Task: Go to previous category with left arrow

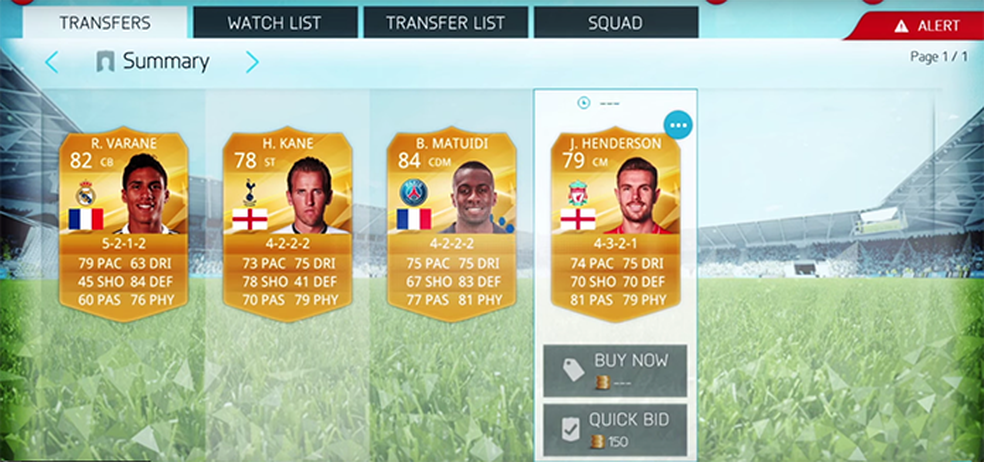Action: pos(51,62)
